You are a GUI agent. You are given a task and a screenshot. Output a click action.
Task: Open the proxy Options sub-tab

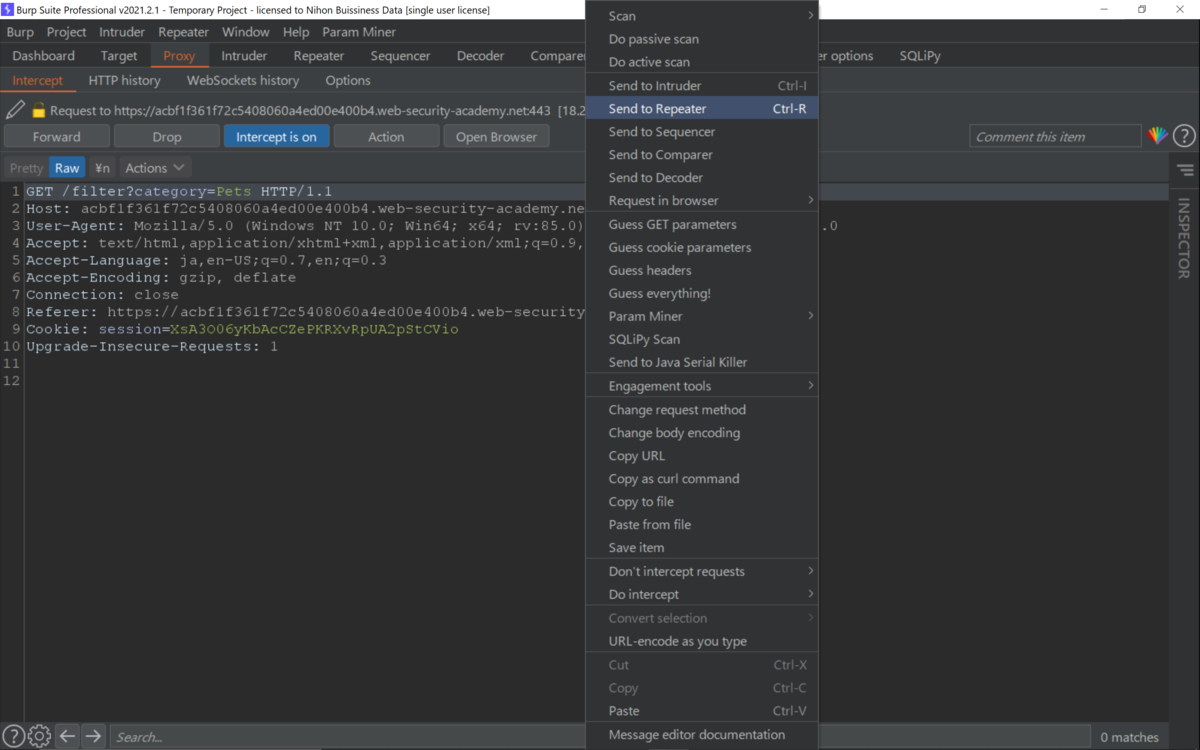pyautogui.click(x=348, y=80)
